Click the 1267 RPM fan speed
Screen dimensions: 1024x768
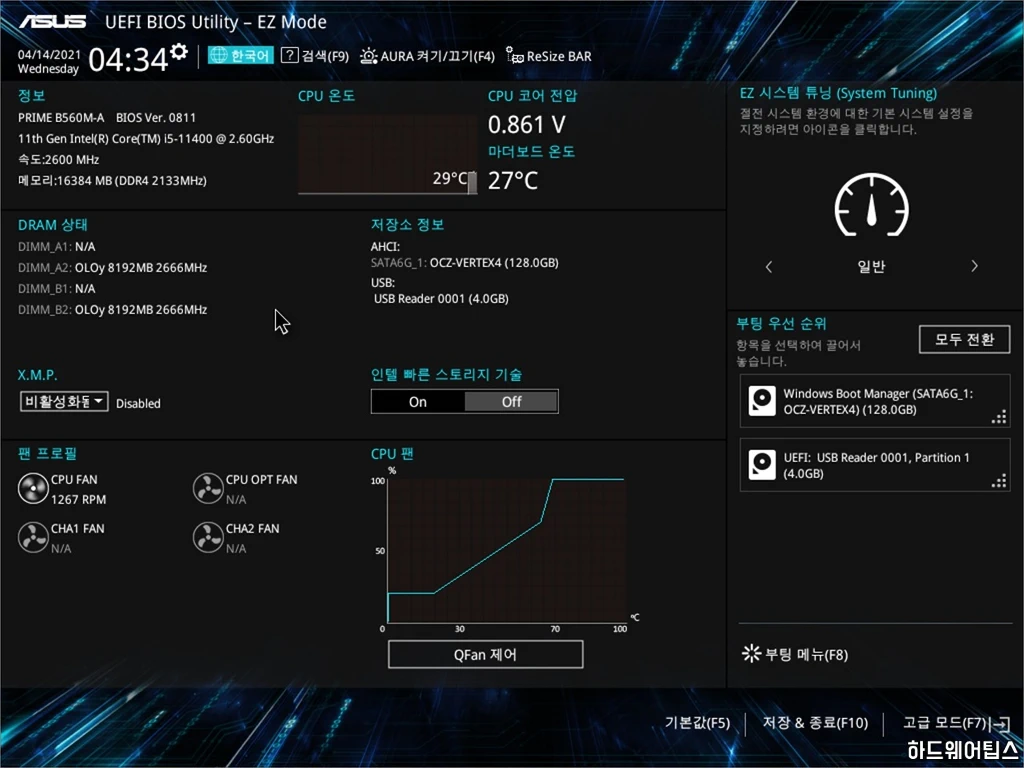(78, 500)
